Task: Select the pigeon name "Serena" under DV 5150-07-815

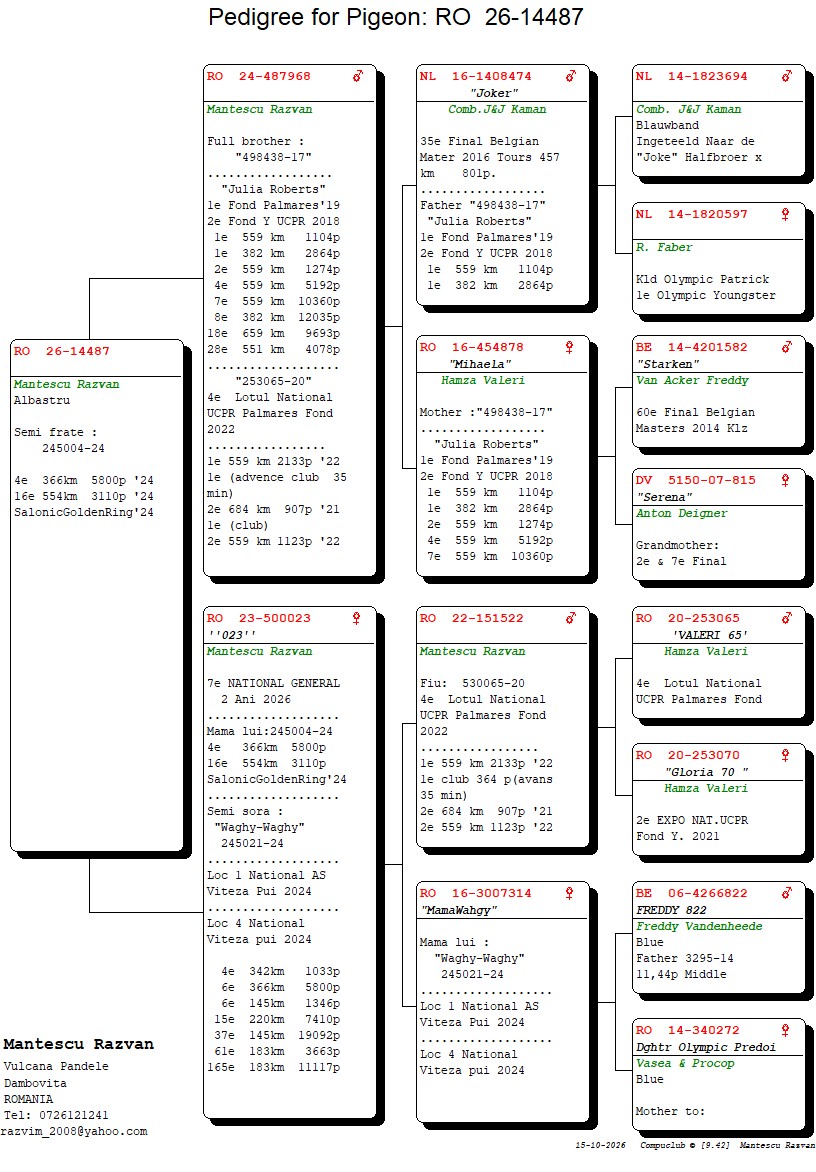Action: coord(664,497)
